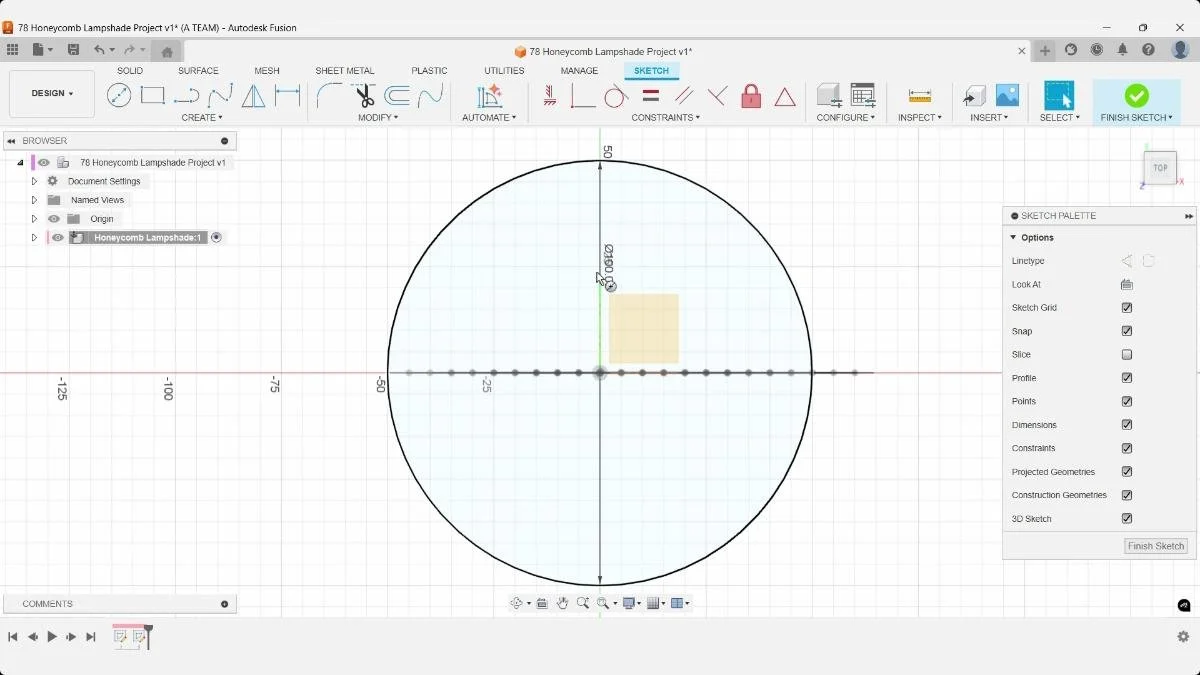Toggle the Dimensions checkbox
Screen dimensions: 1200x675
tap(1127, 425)
